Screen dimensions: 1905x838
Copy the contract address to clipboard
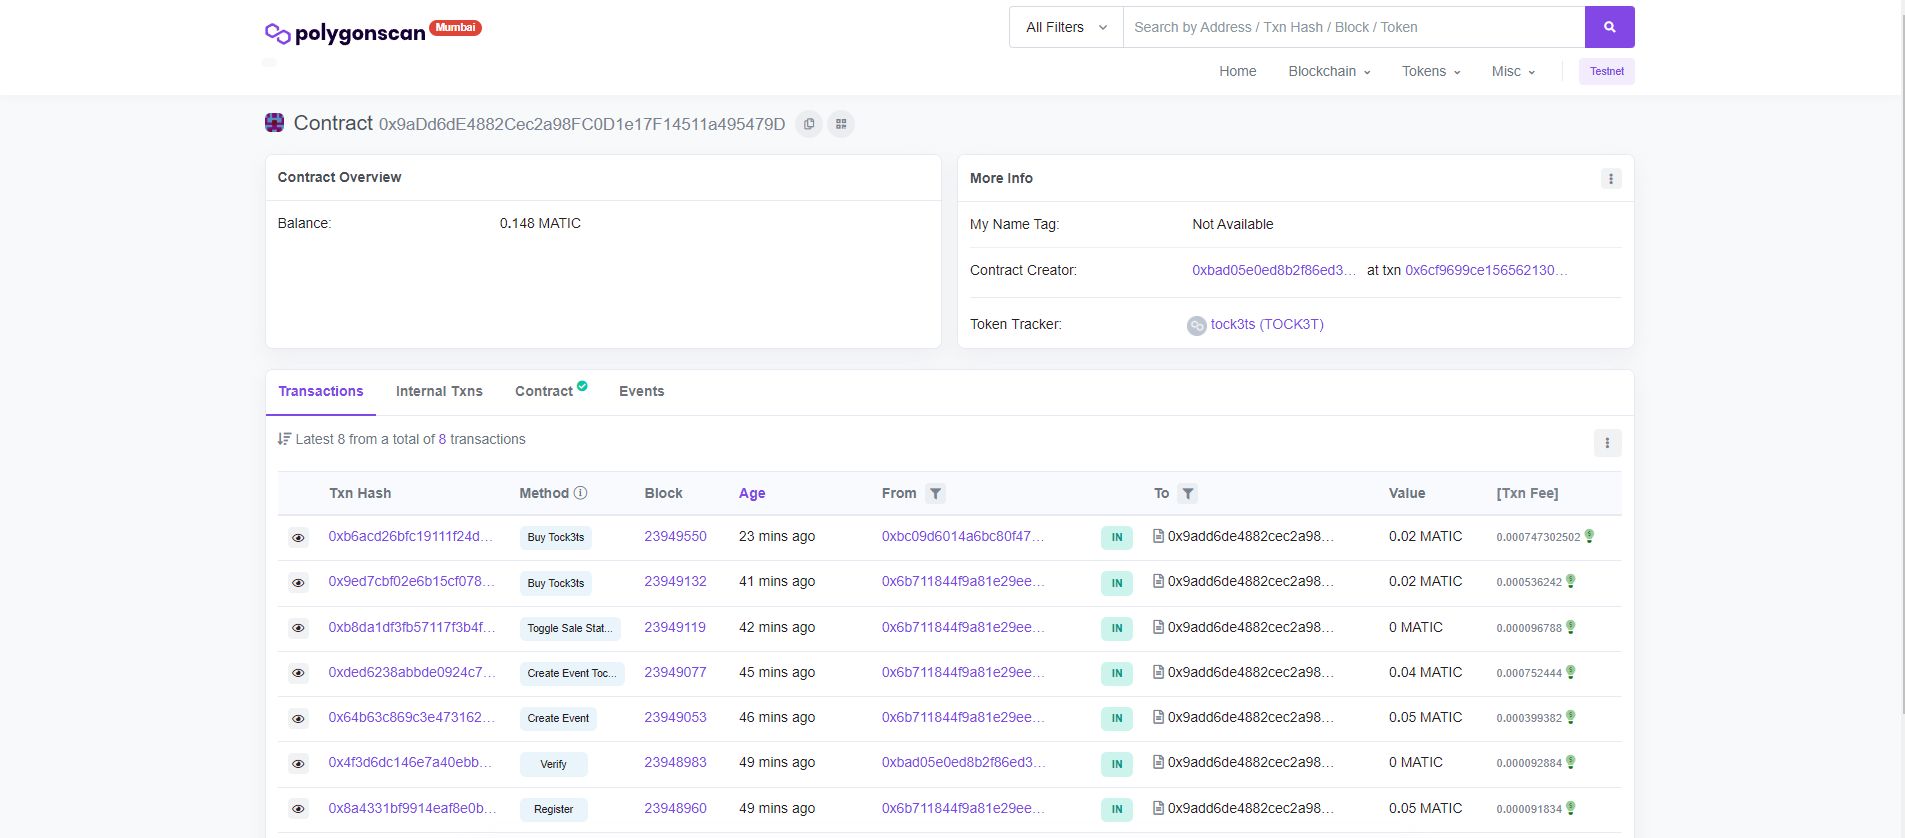pos(809,124)
